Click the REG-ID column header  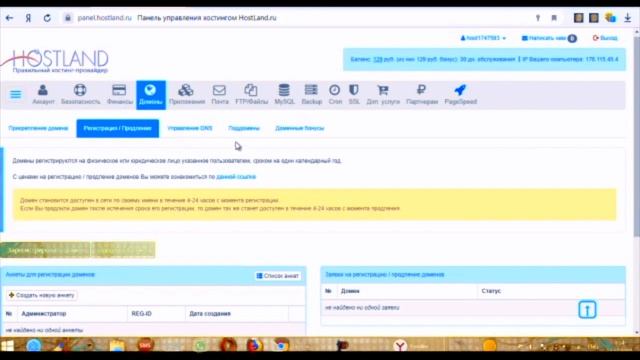tap(141, 313)
